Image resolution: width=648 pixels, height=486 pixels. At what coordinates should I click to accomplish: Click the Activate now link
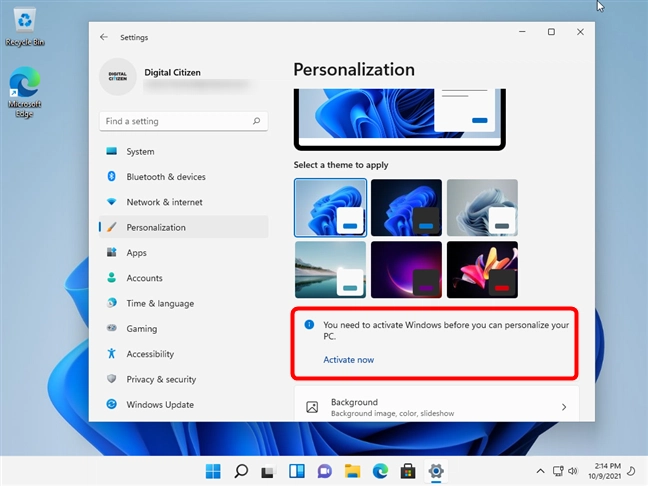point(348,360)
